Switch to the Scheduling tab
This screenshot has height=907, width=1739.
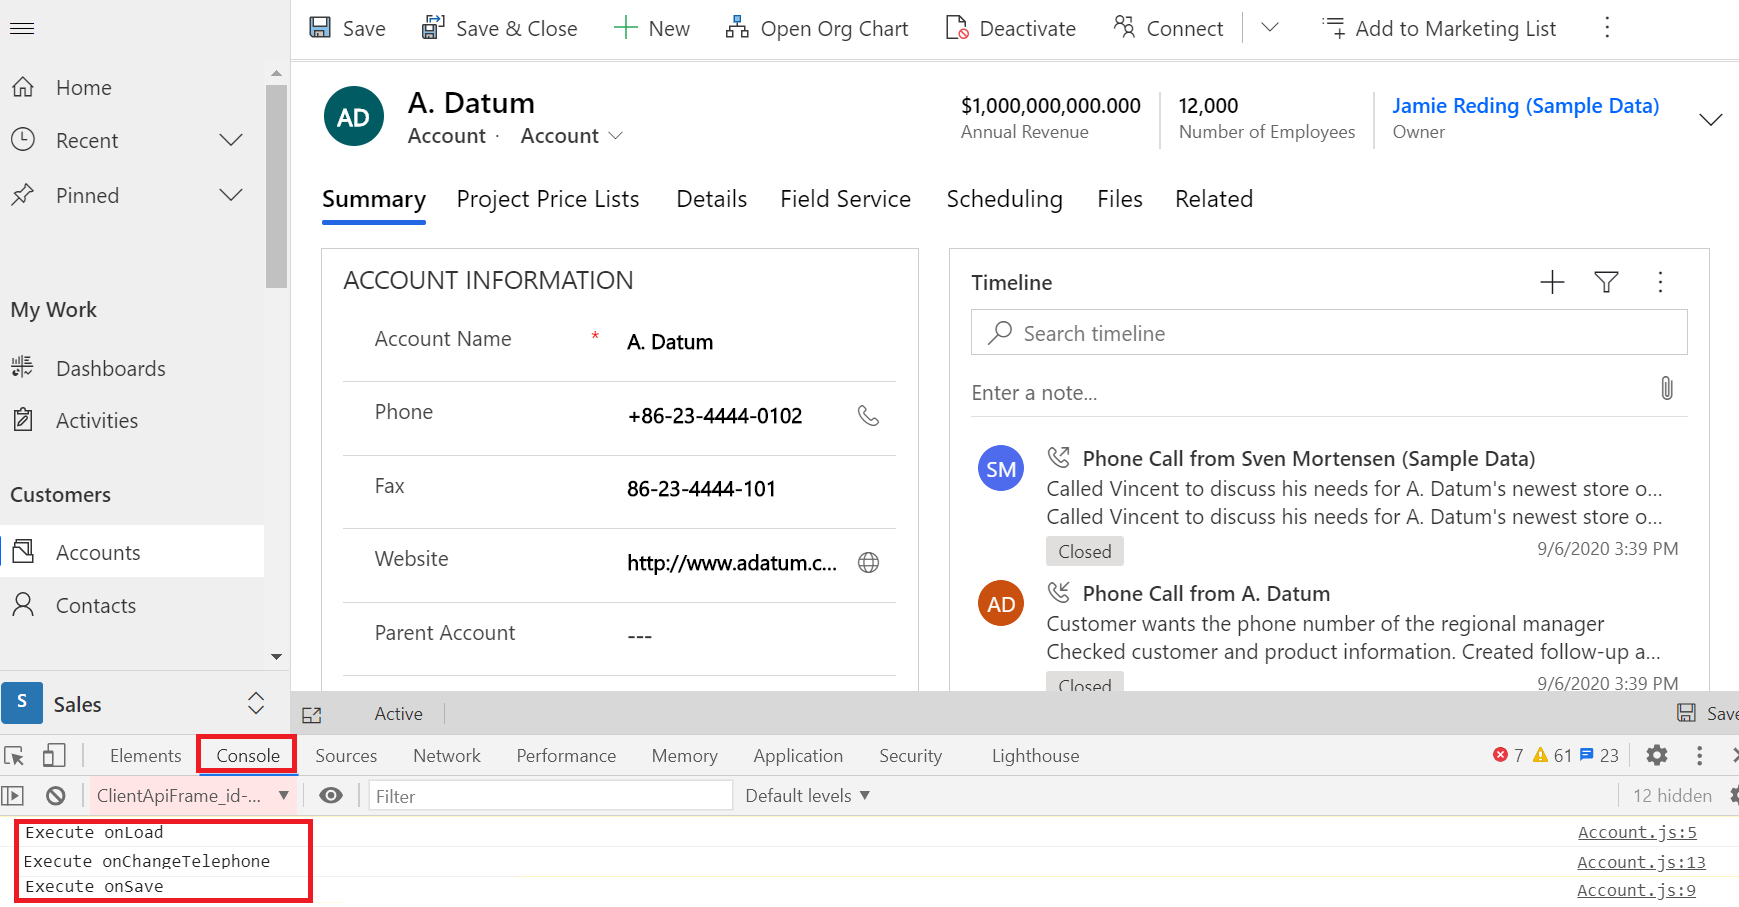(1004, 199)
